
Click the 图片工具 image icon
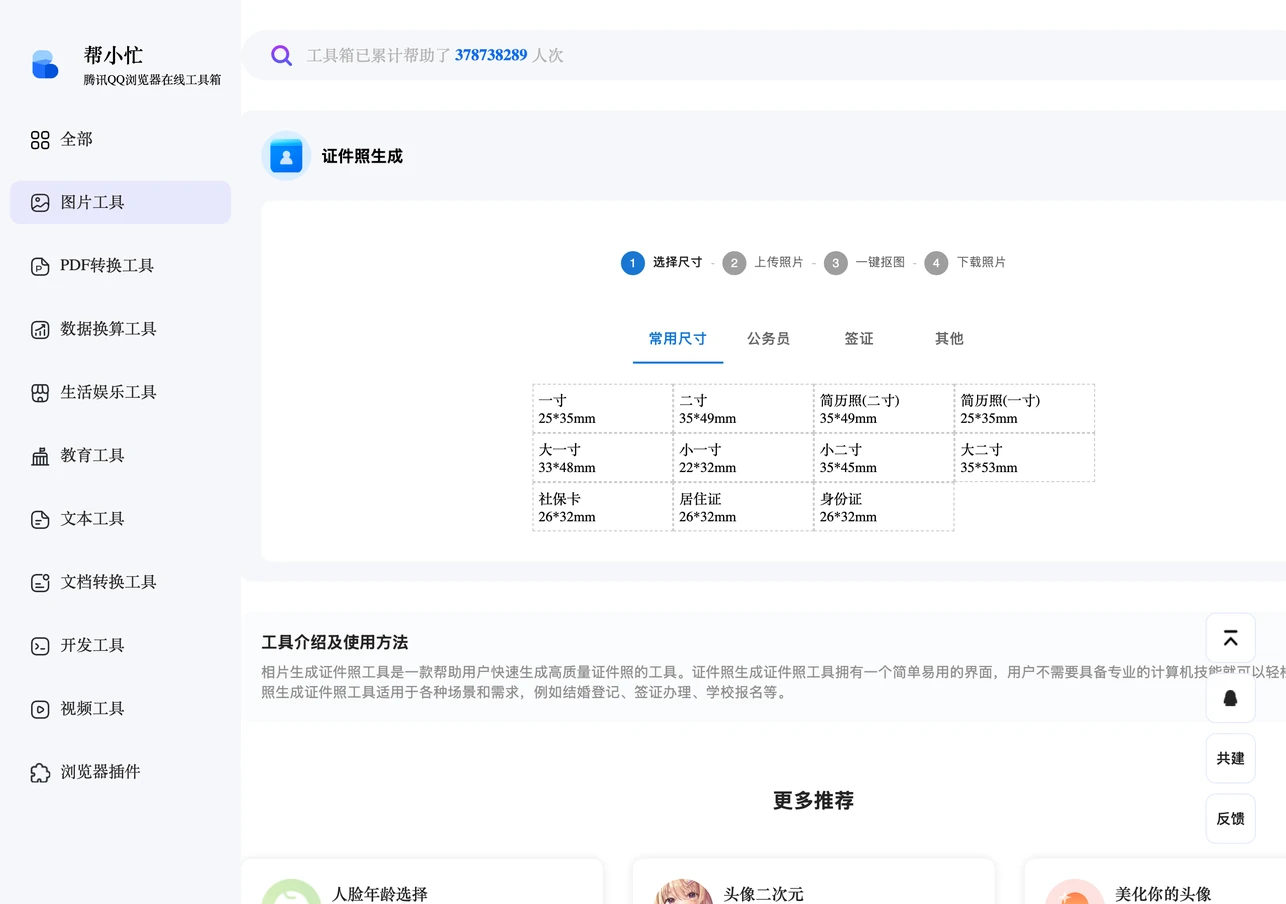click(x=40, y=203)
